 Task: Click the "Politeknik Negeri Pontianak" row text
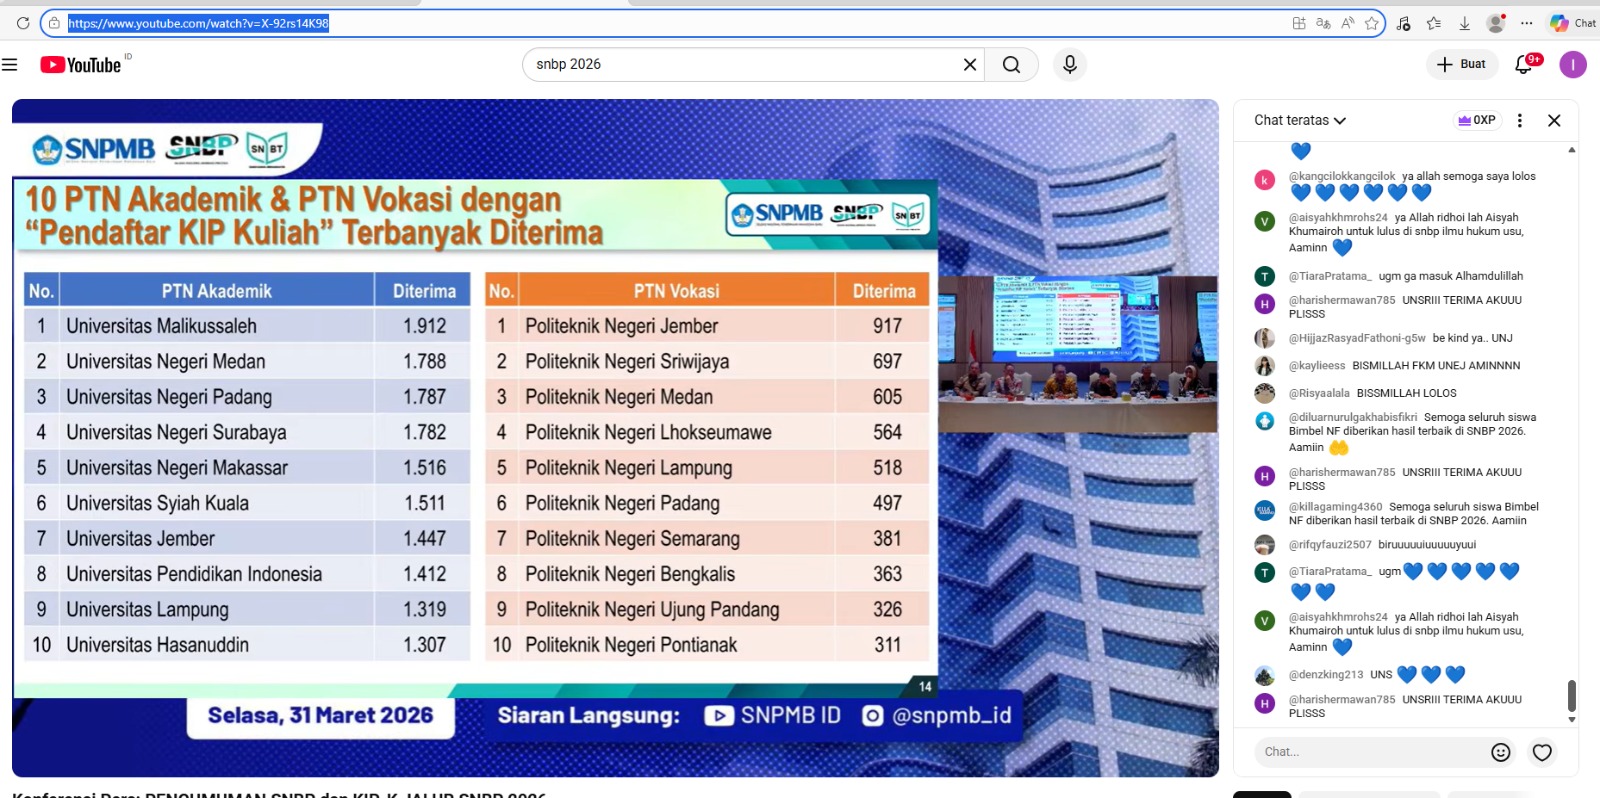pyautogui.click(x=631, y=645)
